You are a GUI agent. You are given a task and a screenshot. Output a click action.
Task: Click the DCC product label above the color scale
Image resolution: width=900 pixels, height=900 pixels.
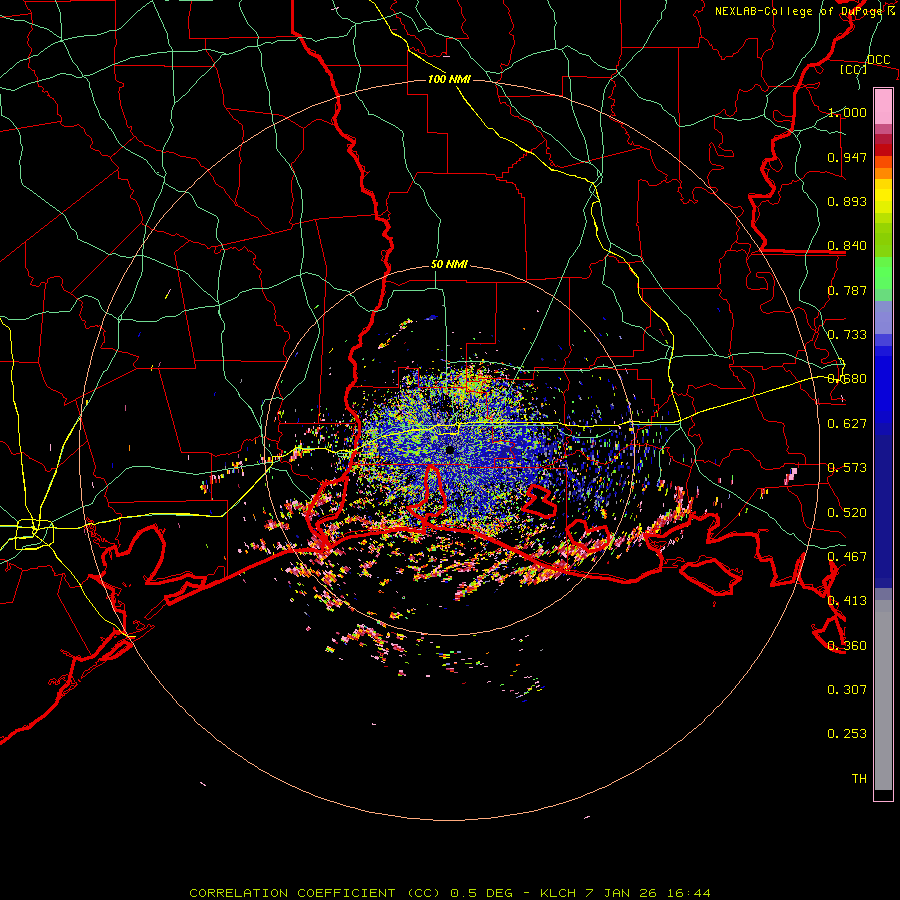pyautogui.click(x=878, y=60)
